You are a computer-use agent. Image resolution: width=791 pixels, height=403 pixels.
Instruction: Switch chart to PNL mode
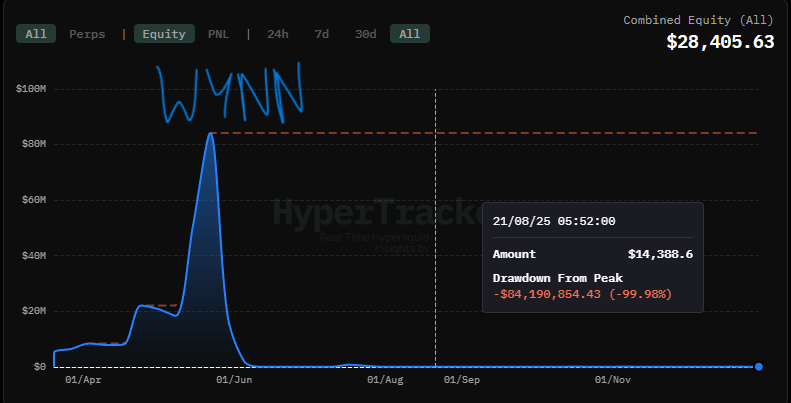point(218,34)
